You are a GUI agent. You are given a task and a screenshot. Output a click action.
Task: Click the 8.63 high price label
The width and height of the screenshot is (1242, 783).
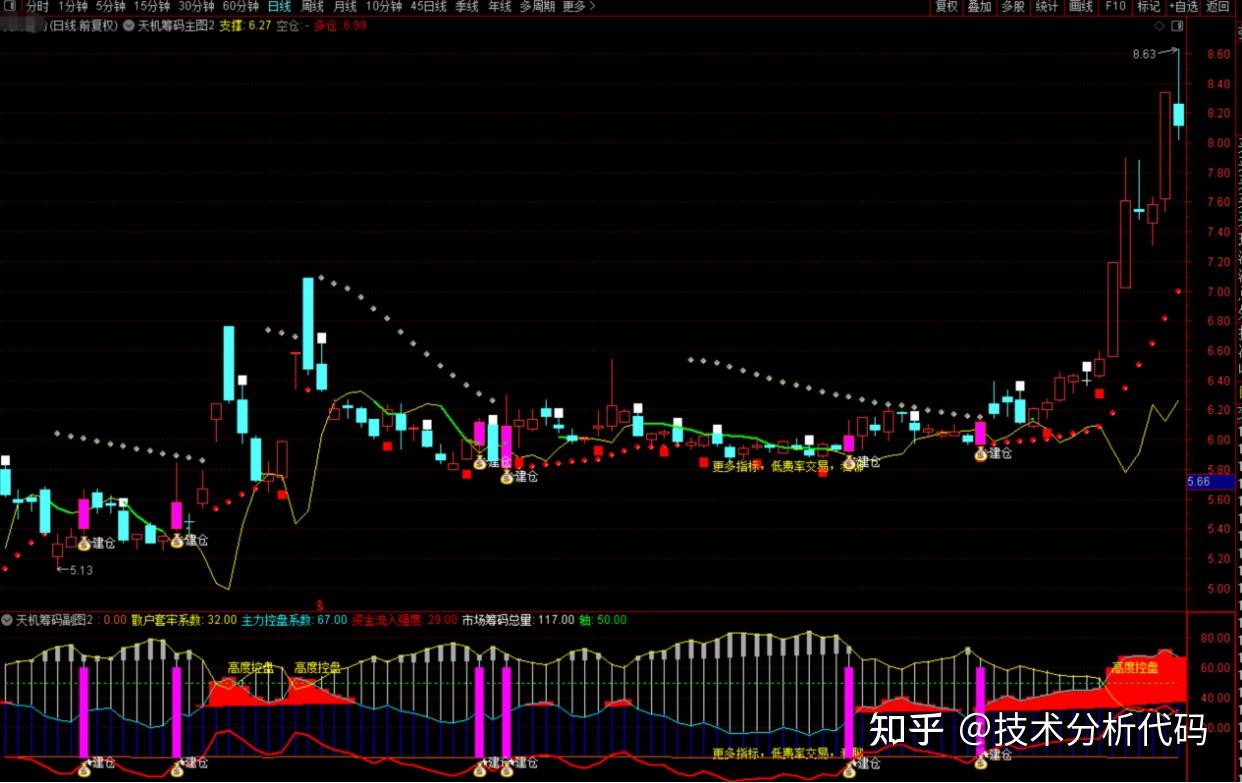click(1144, 54)
